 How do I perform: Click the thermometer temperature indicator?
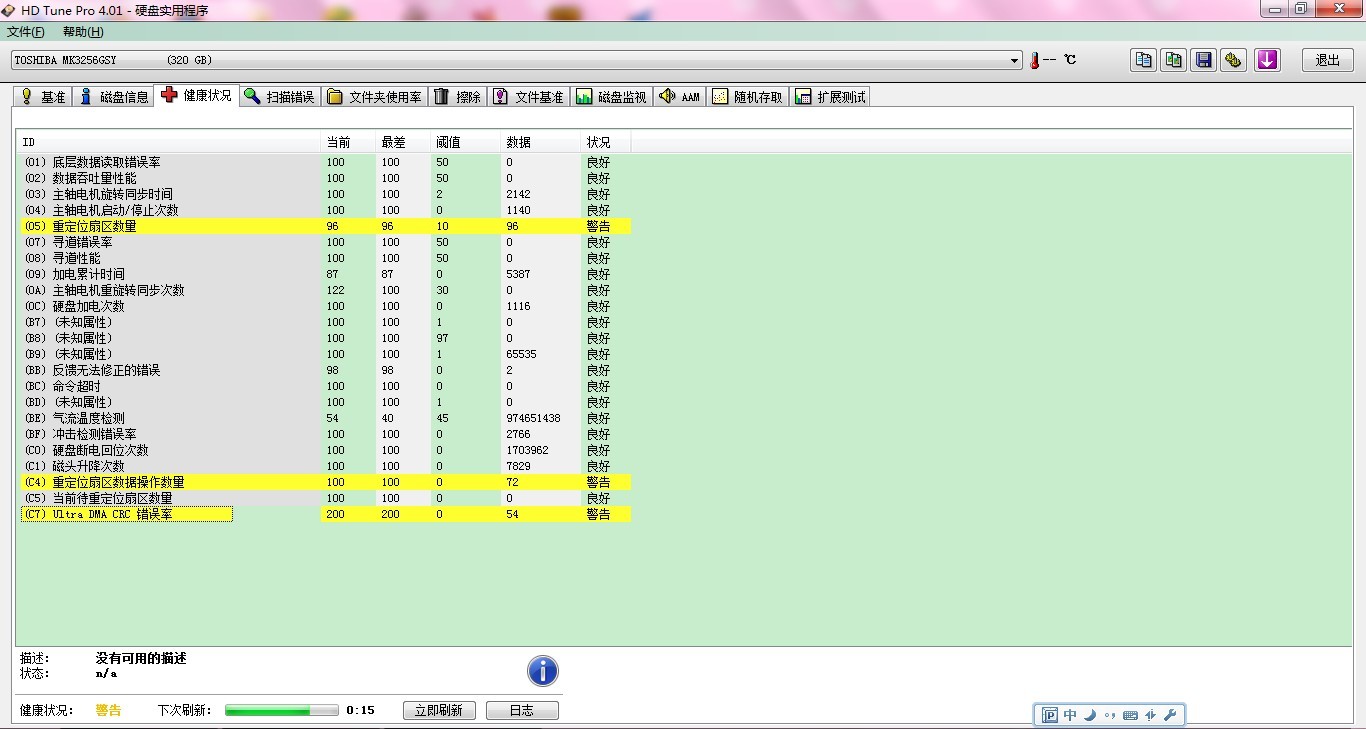(x=1035, y=60)
